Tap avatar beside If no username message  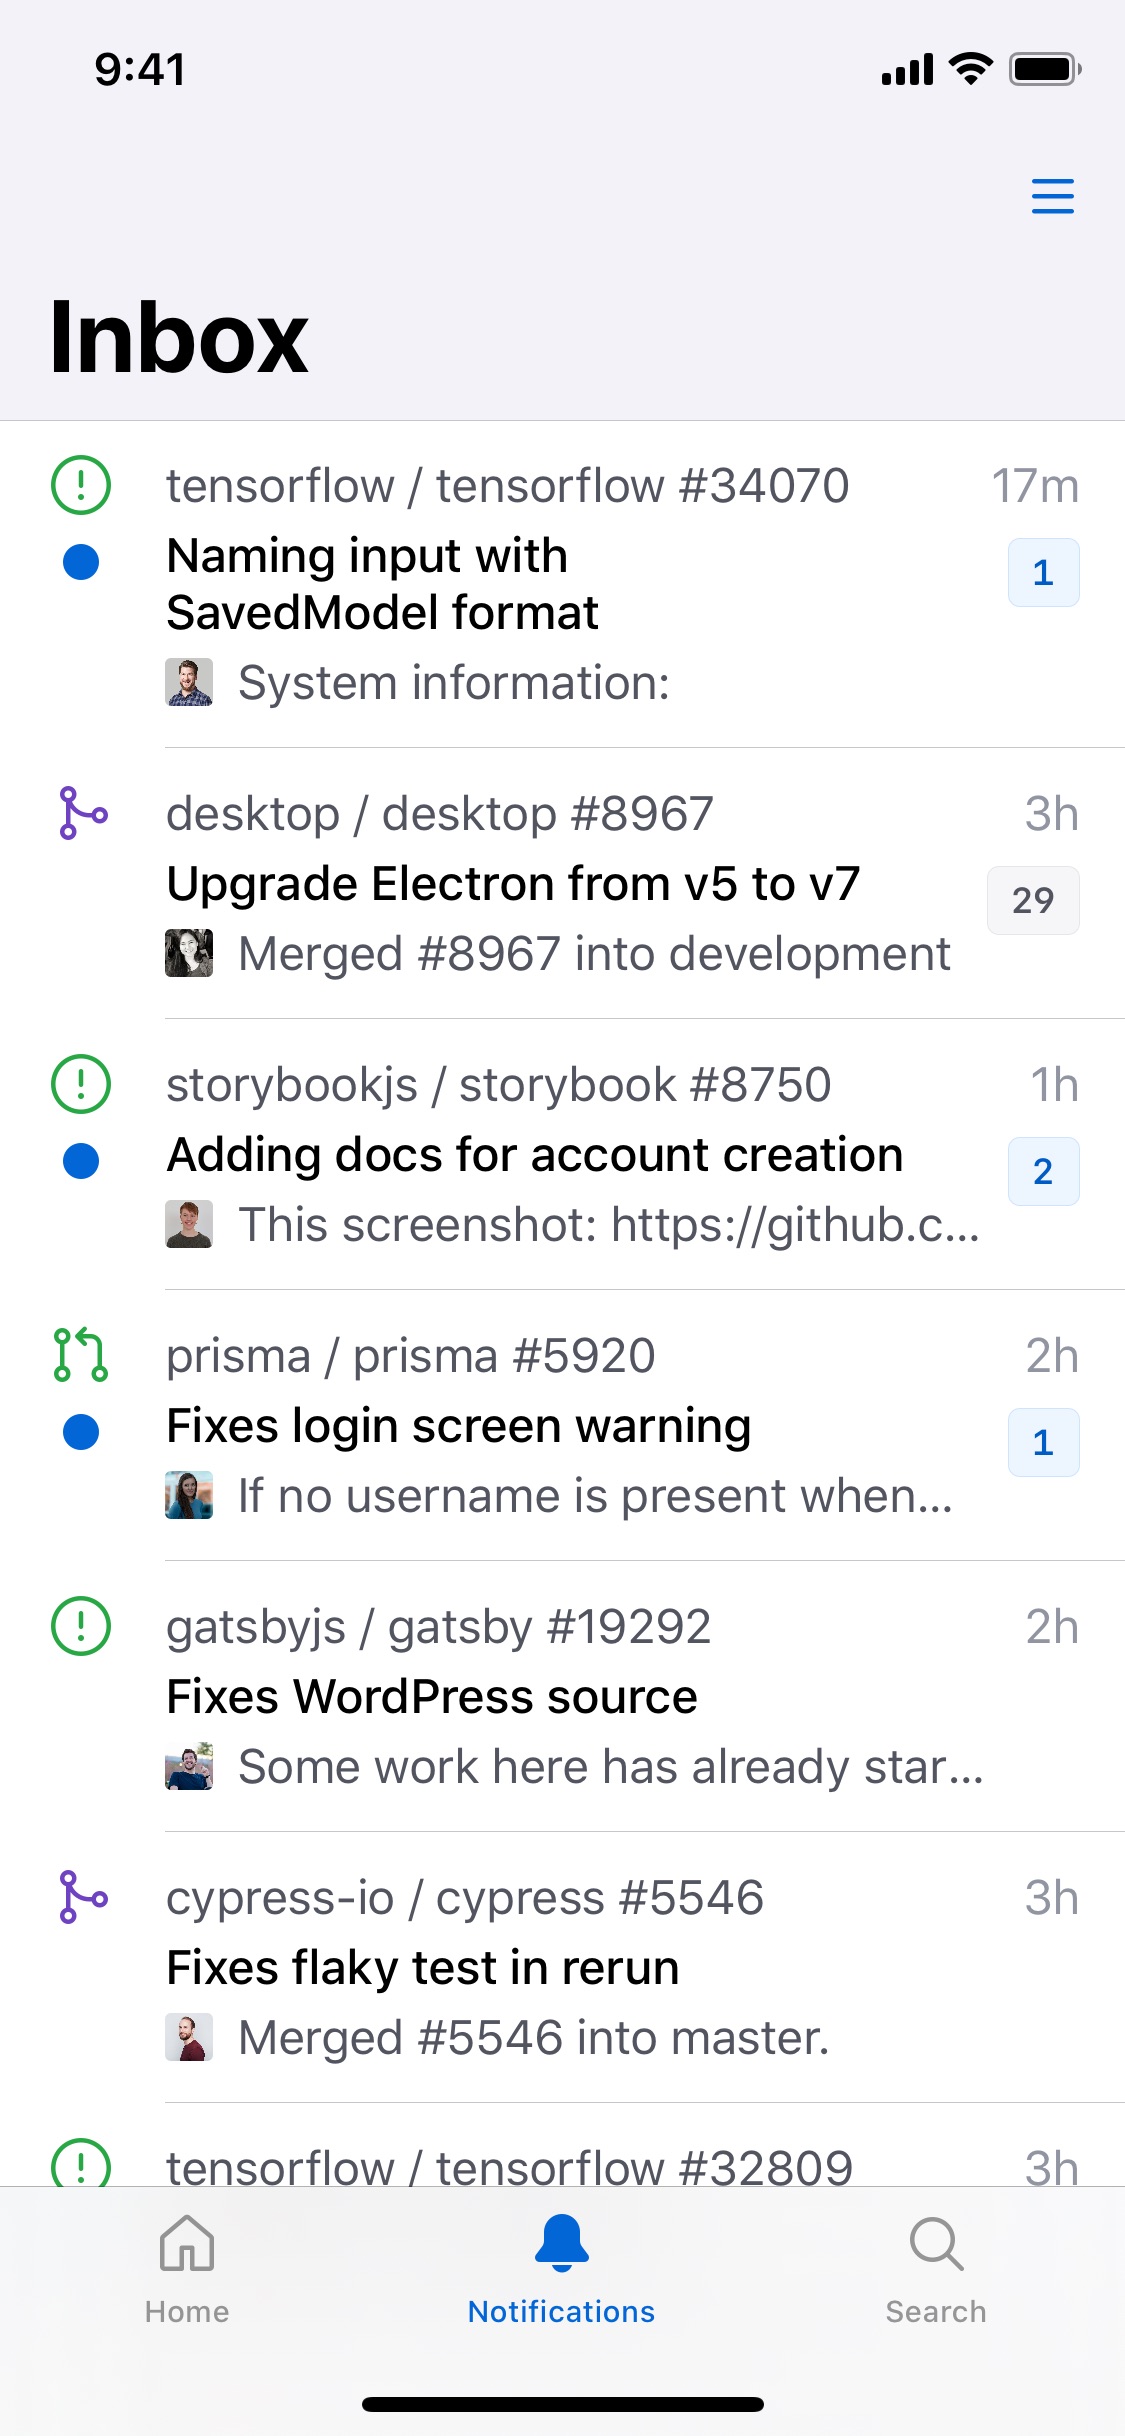189,1495
